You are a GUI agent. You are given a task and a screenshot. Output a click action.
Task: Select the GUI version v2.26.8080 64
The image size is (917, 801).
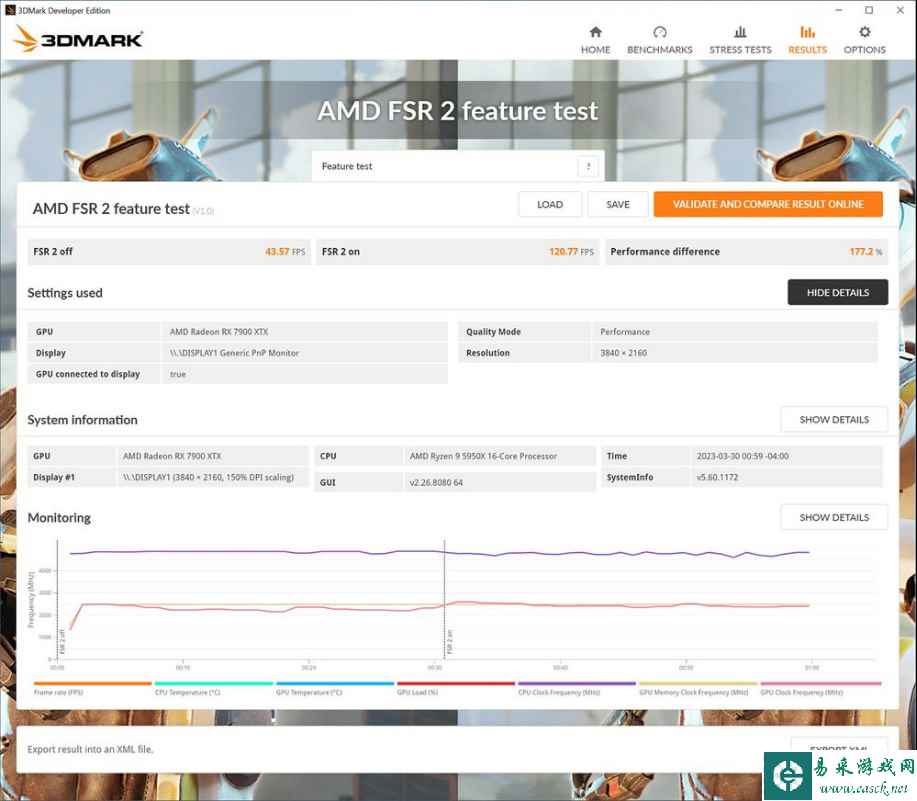436,483
